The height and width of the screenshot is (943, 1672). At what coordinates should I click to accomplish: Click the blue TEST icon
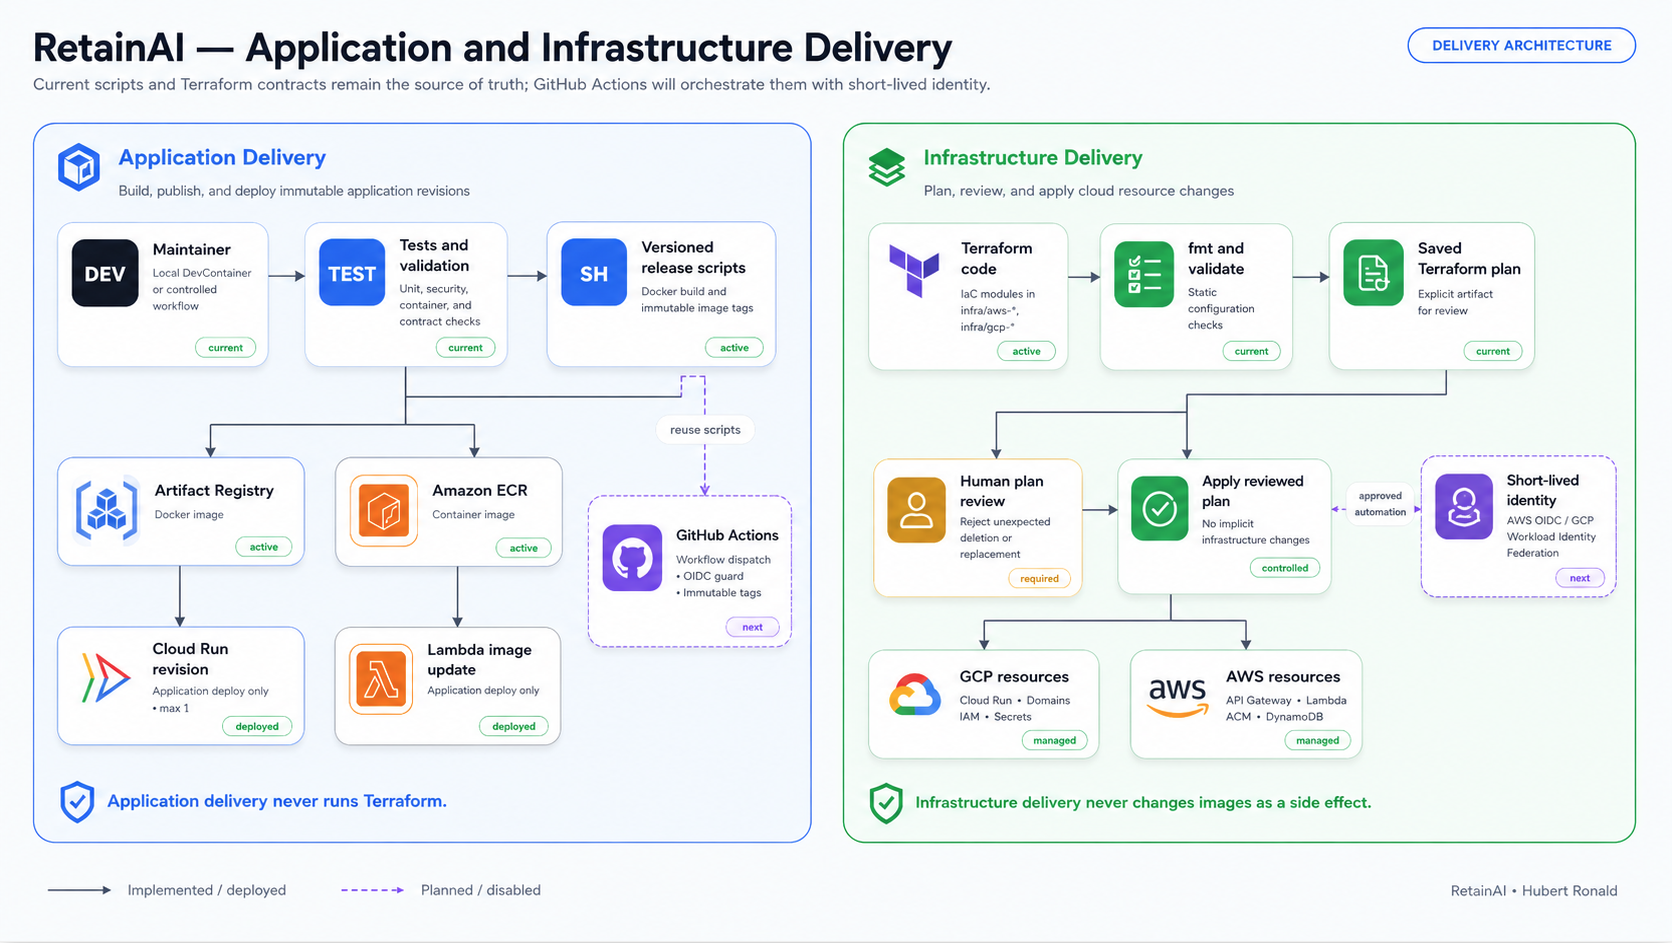pos(352,272)
